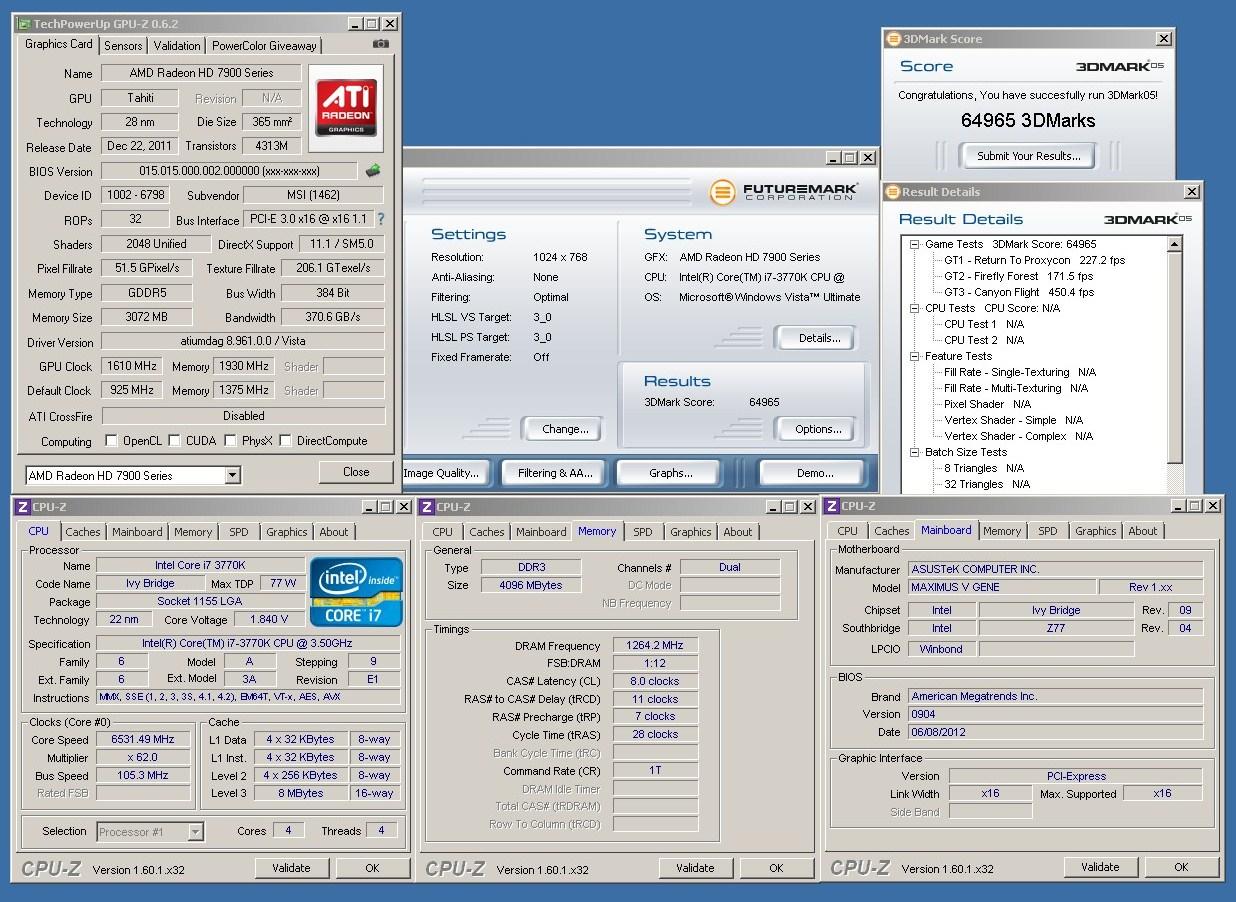Click the GPU Clock 1610 MHz value
The width and height of the screenshot is (1236, 902).
point(133,366)
